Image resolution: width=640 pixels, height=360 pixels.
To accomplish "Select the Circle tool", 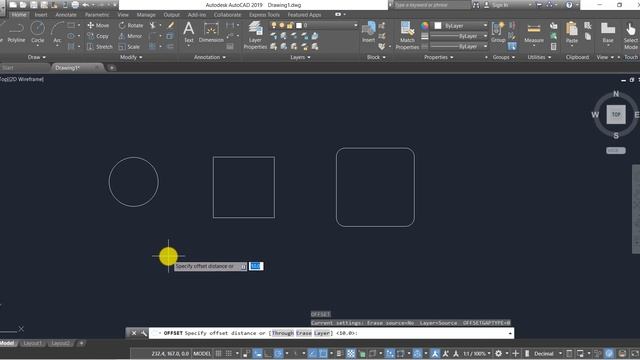I will (x=38, y=33).
